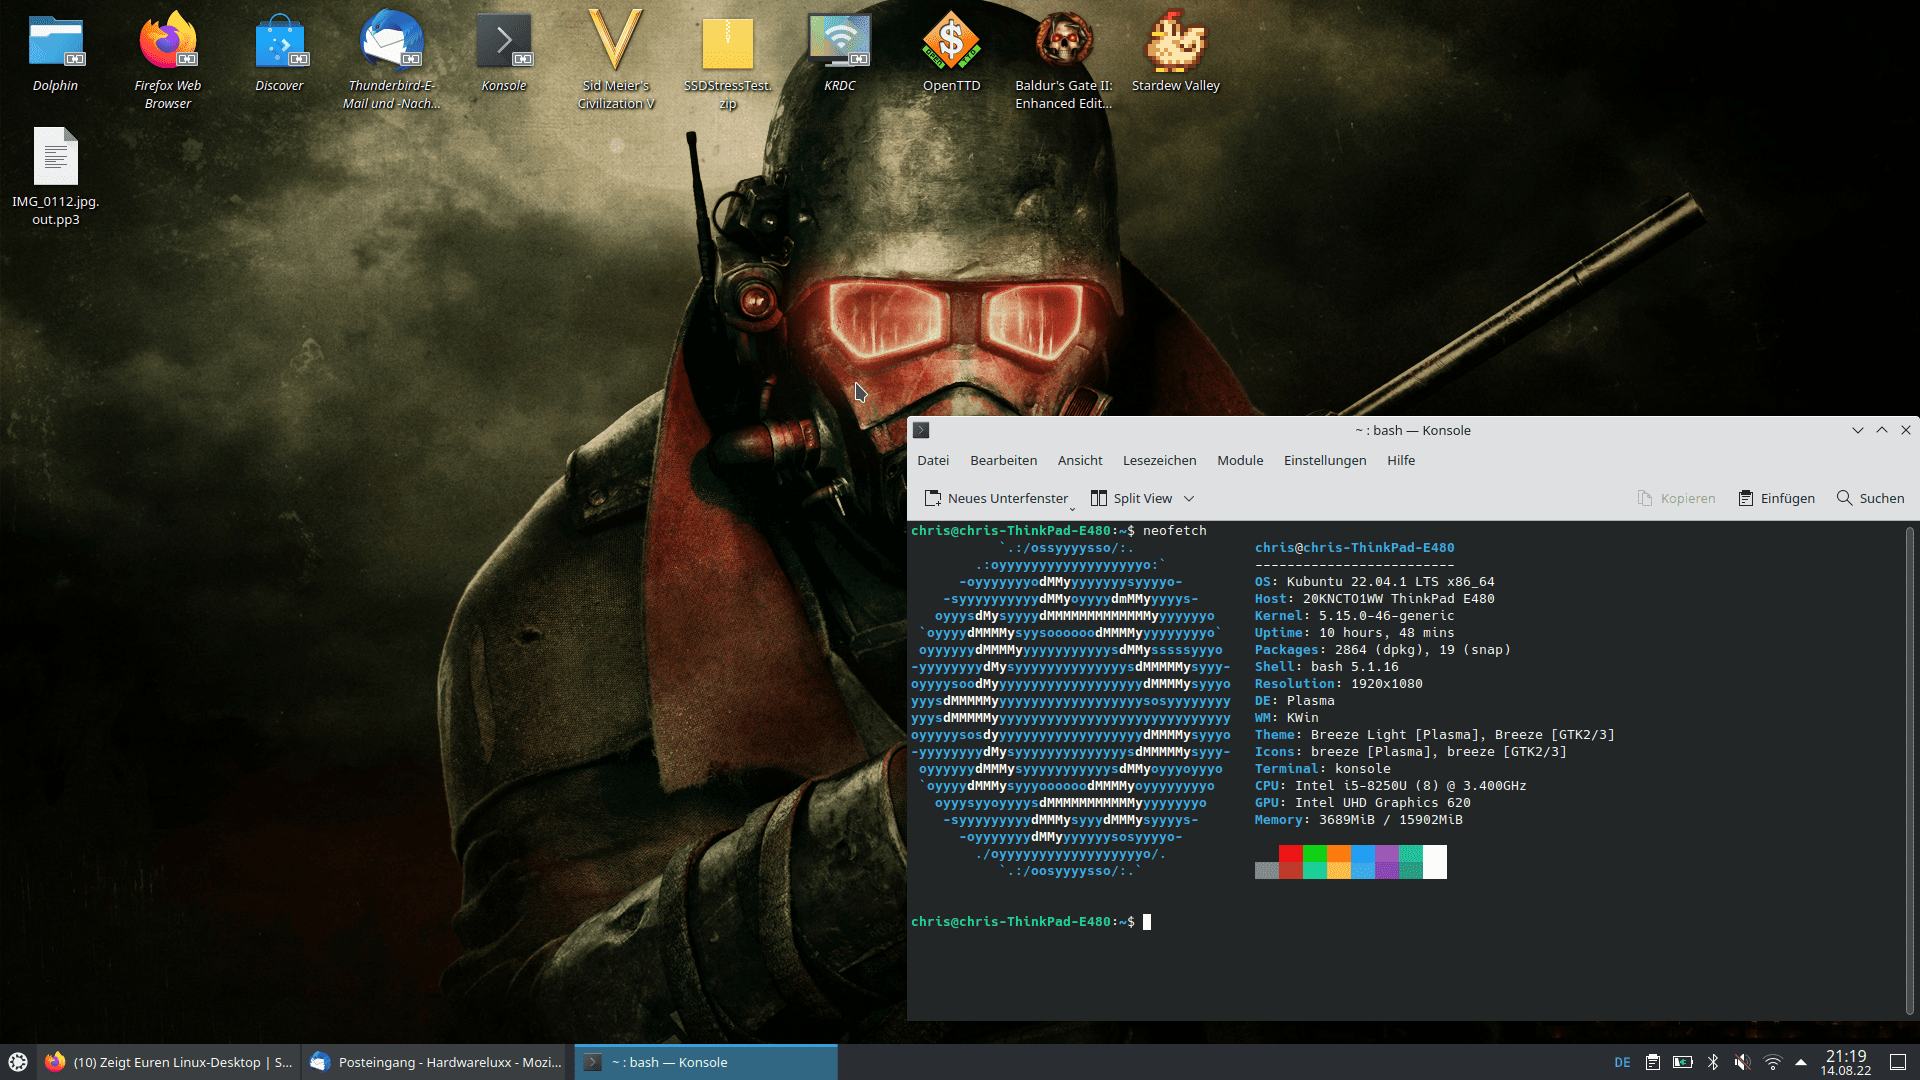Click the Split View toolbar button
The height and width of the screenshot is (1080, 1920).
click(x=1131, y=498)
